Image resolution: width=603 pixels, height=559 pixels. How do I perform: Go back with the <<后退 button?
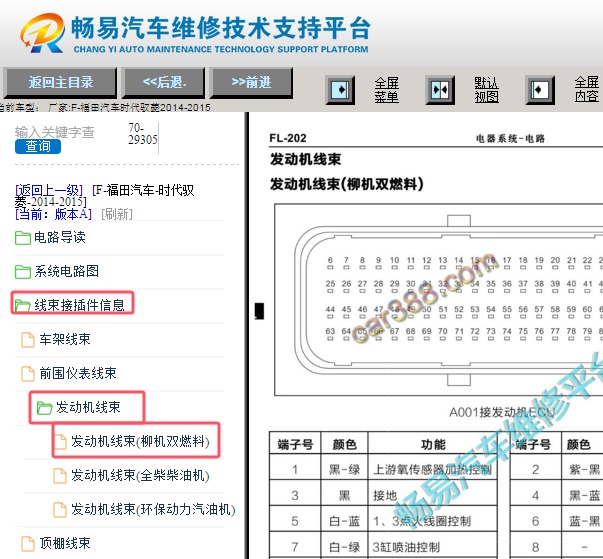(x=164, y=83)
